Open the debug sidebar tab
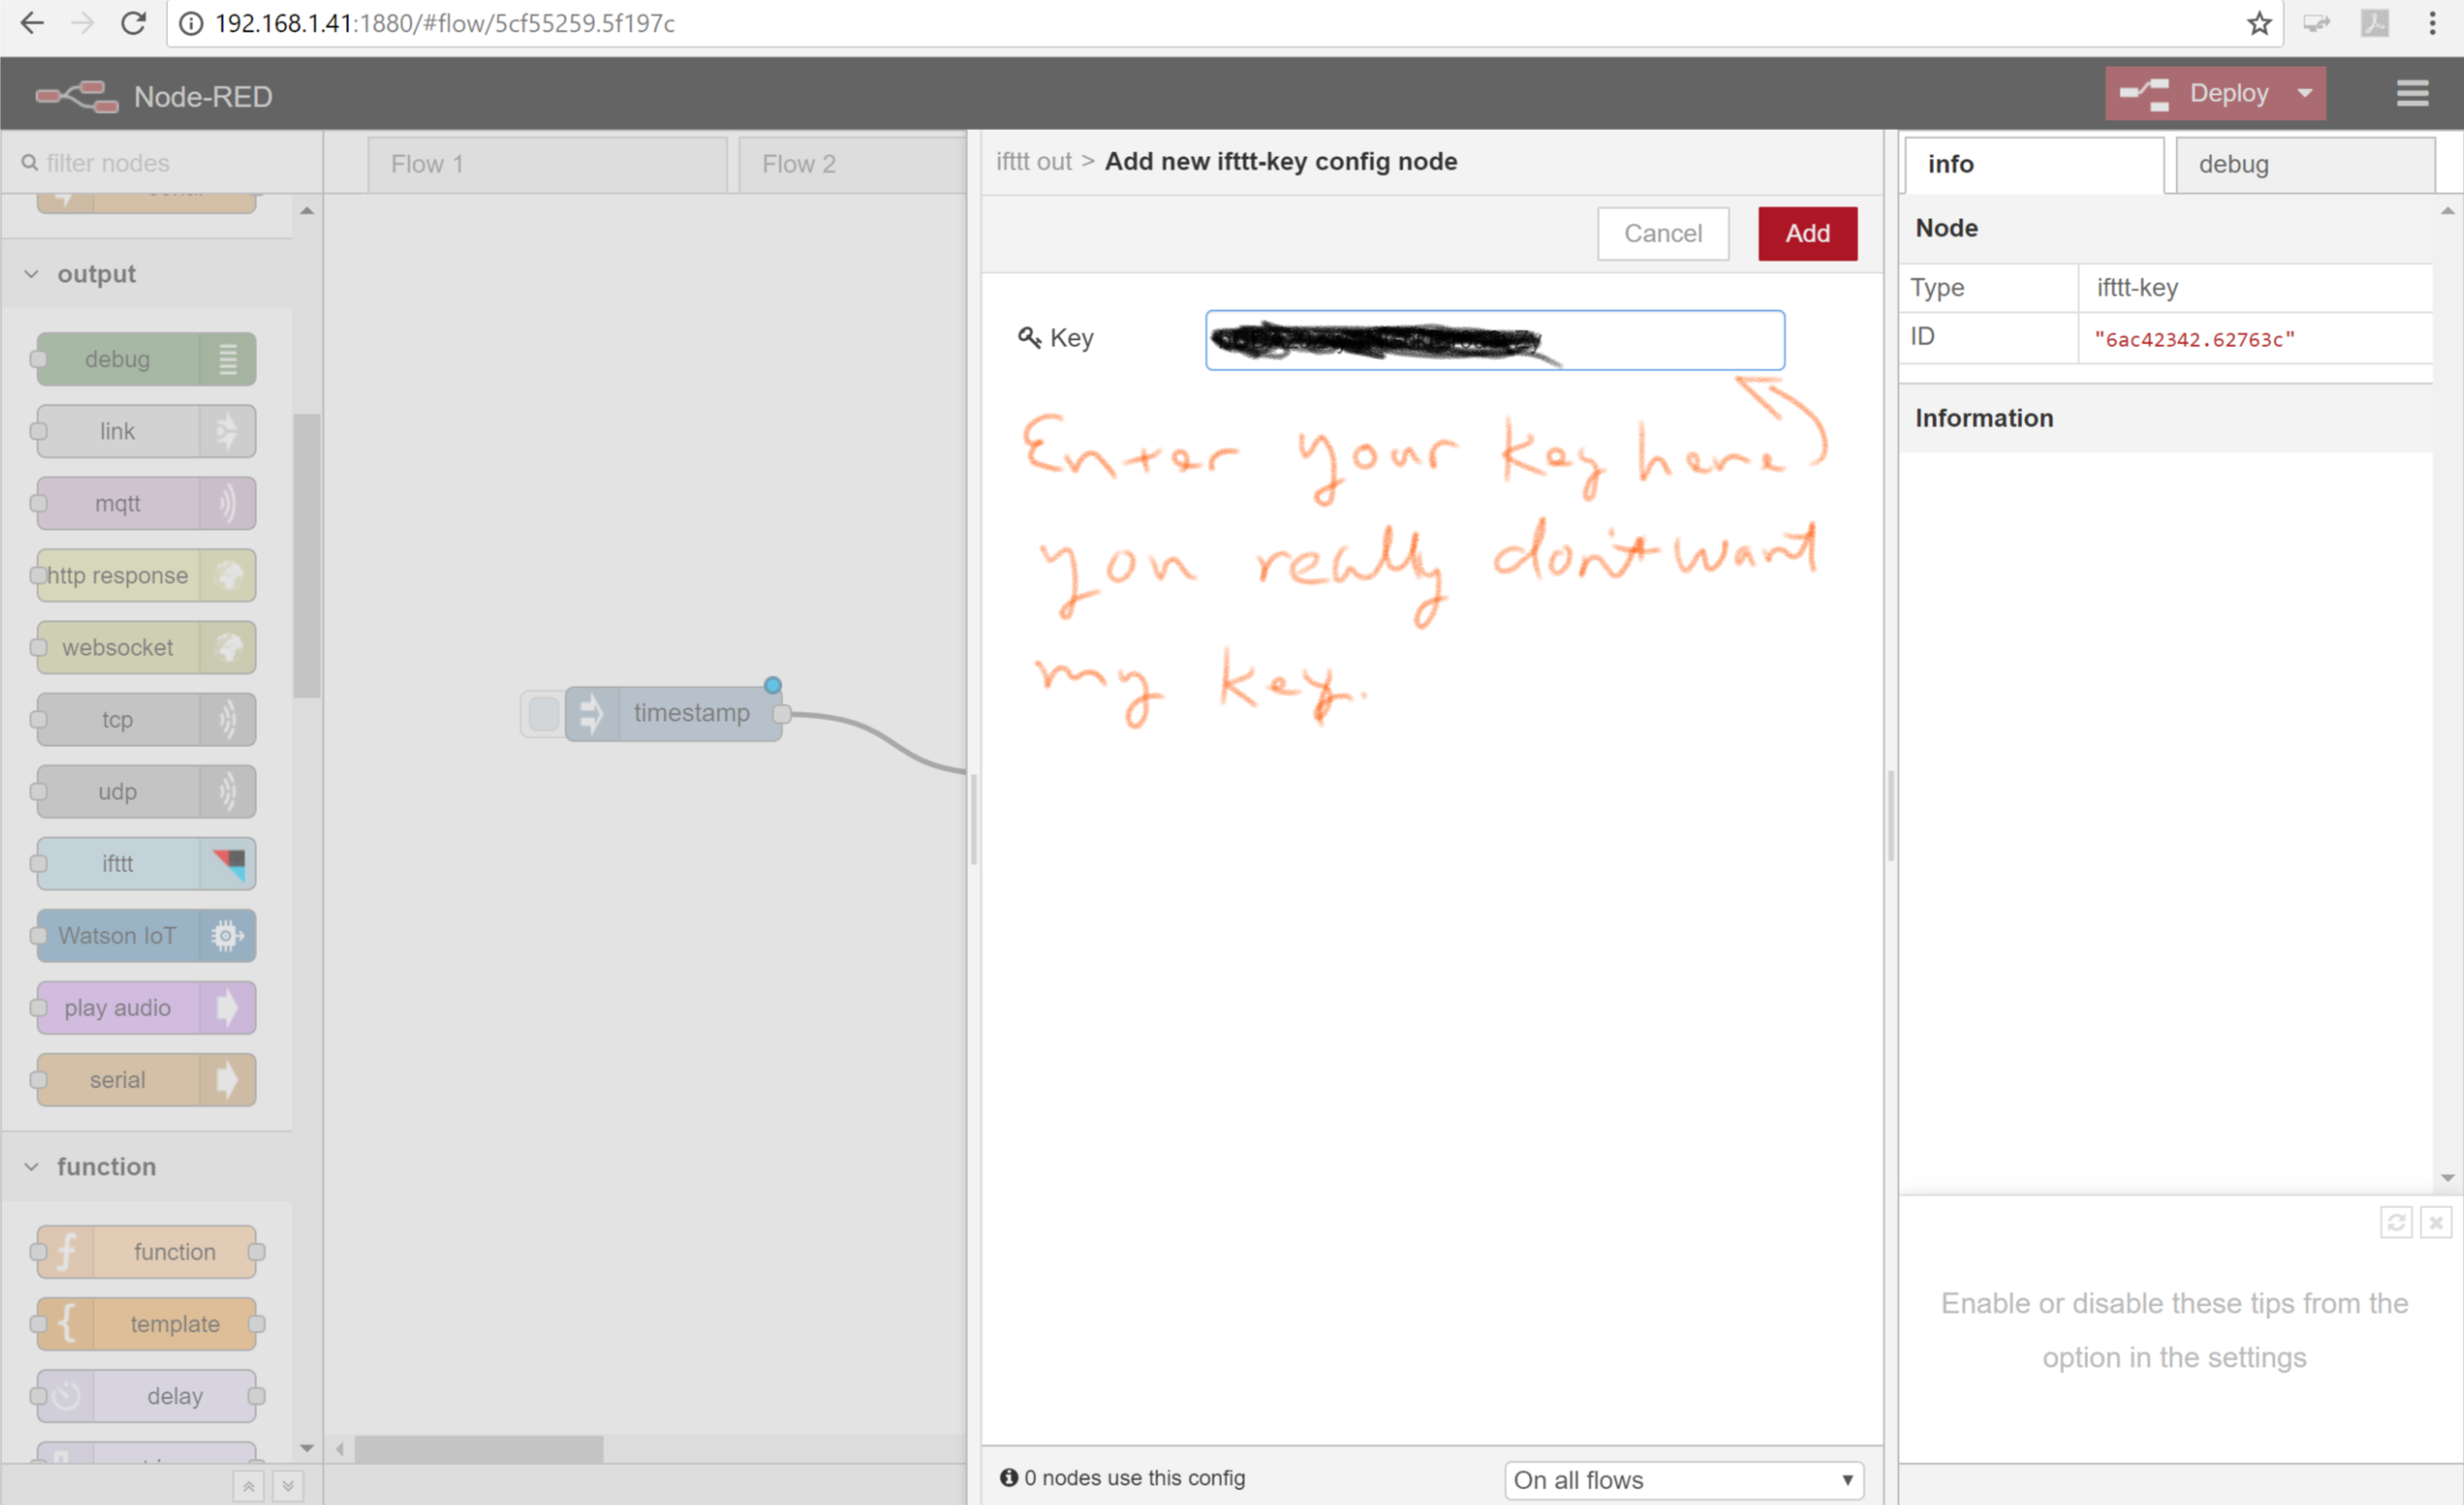 coord(2304,164)
